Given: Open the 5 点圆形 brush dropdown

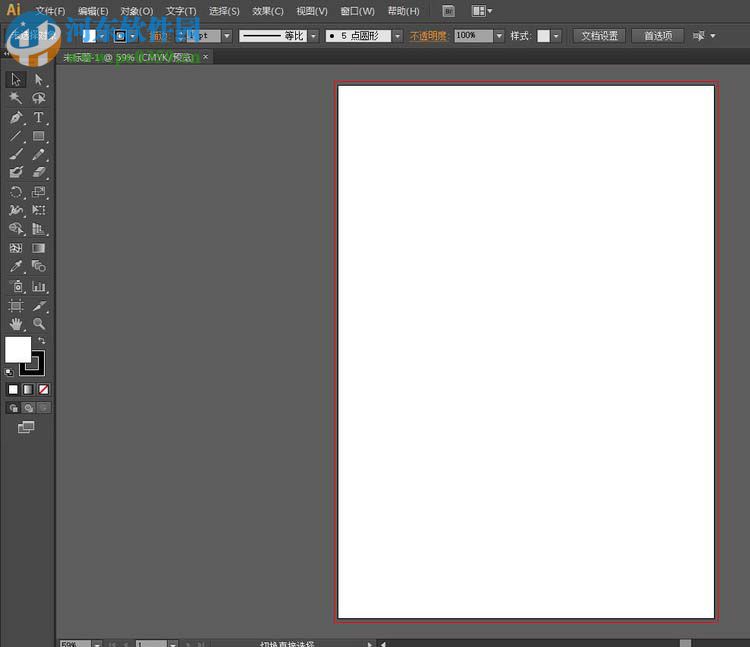Looking at the screenshot, I should click(x=397, y=36).
